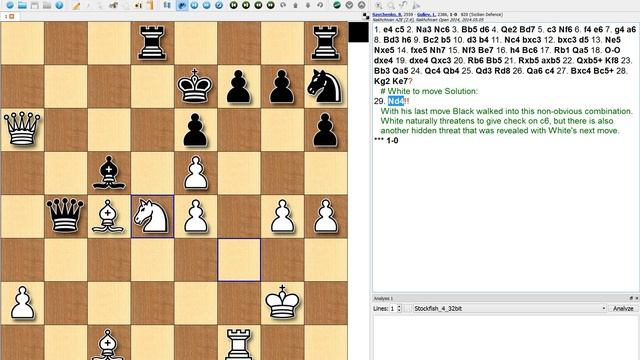Click the 1-0 result in notation
Screen dimensions: 640x360
tap(392, 140)
